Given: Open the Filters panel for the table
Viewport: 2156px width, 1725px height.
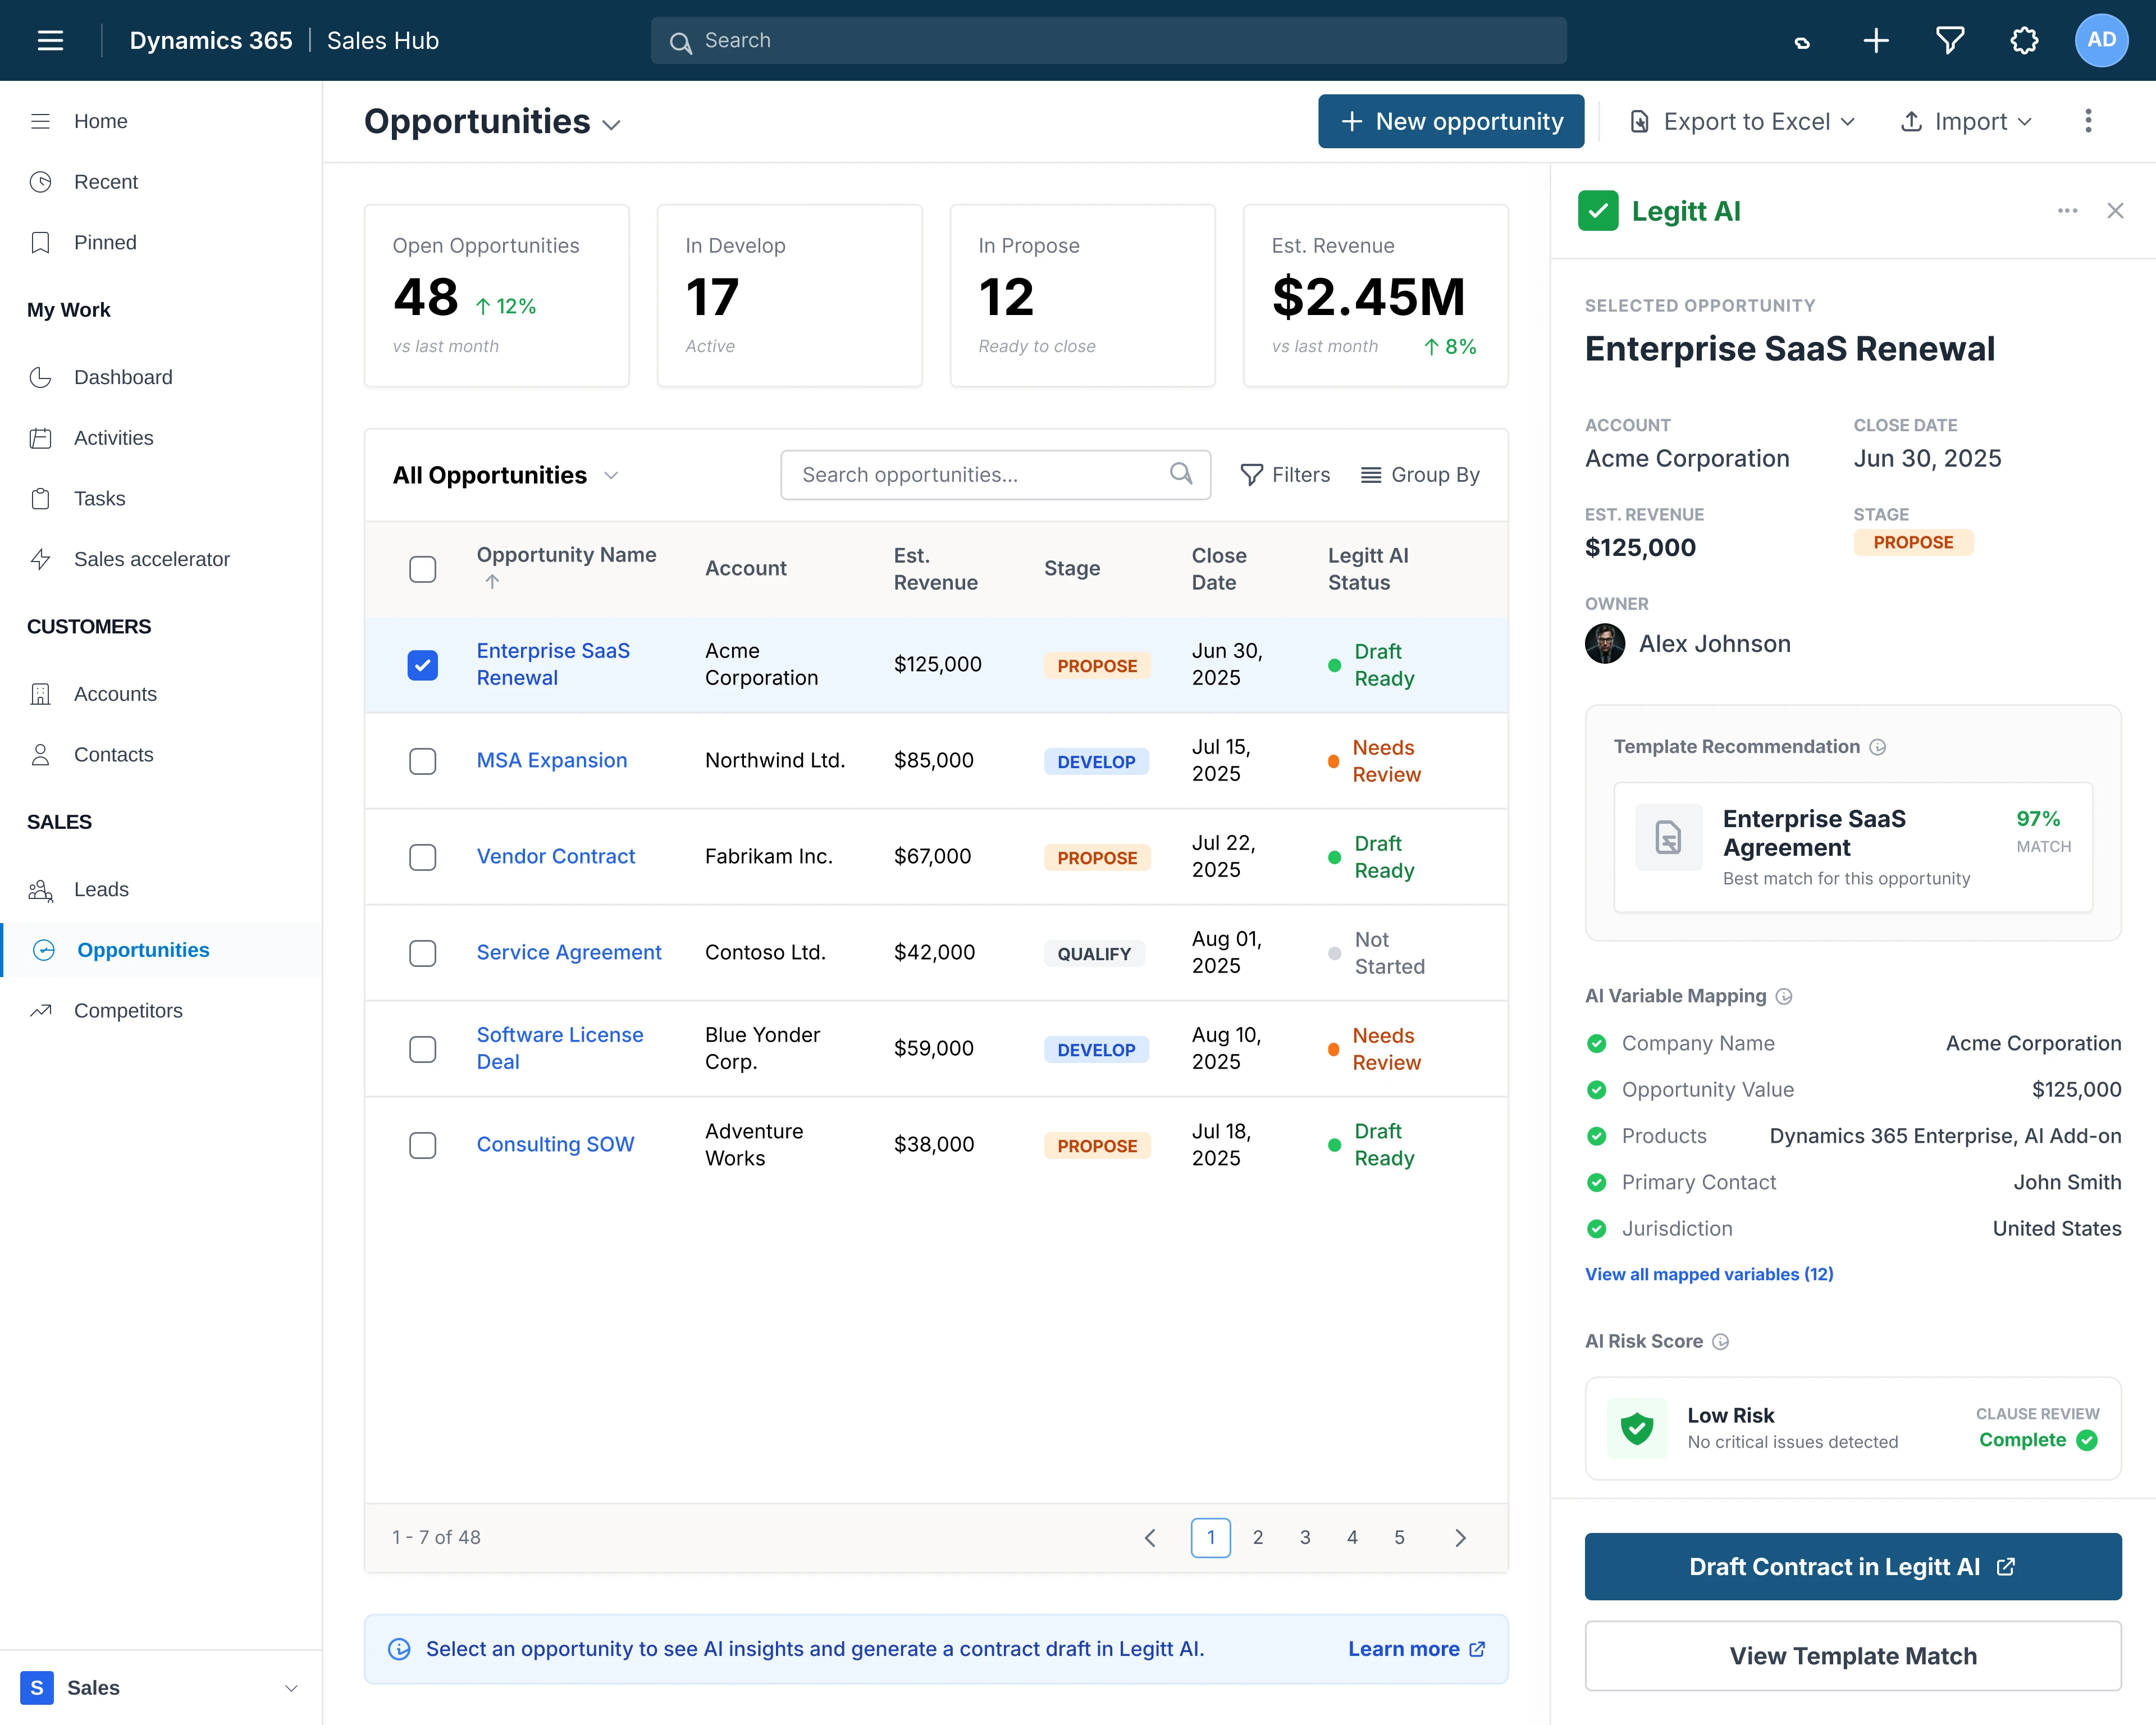Looking at the screenshot, I should tap(1285, 475).
